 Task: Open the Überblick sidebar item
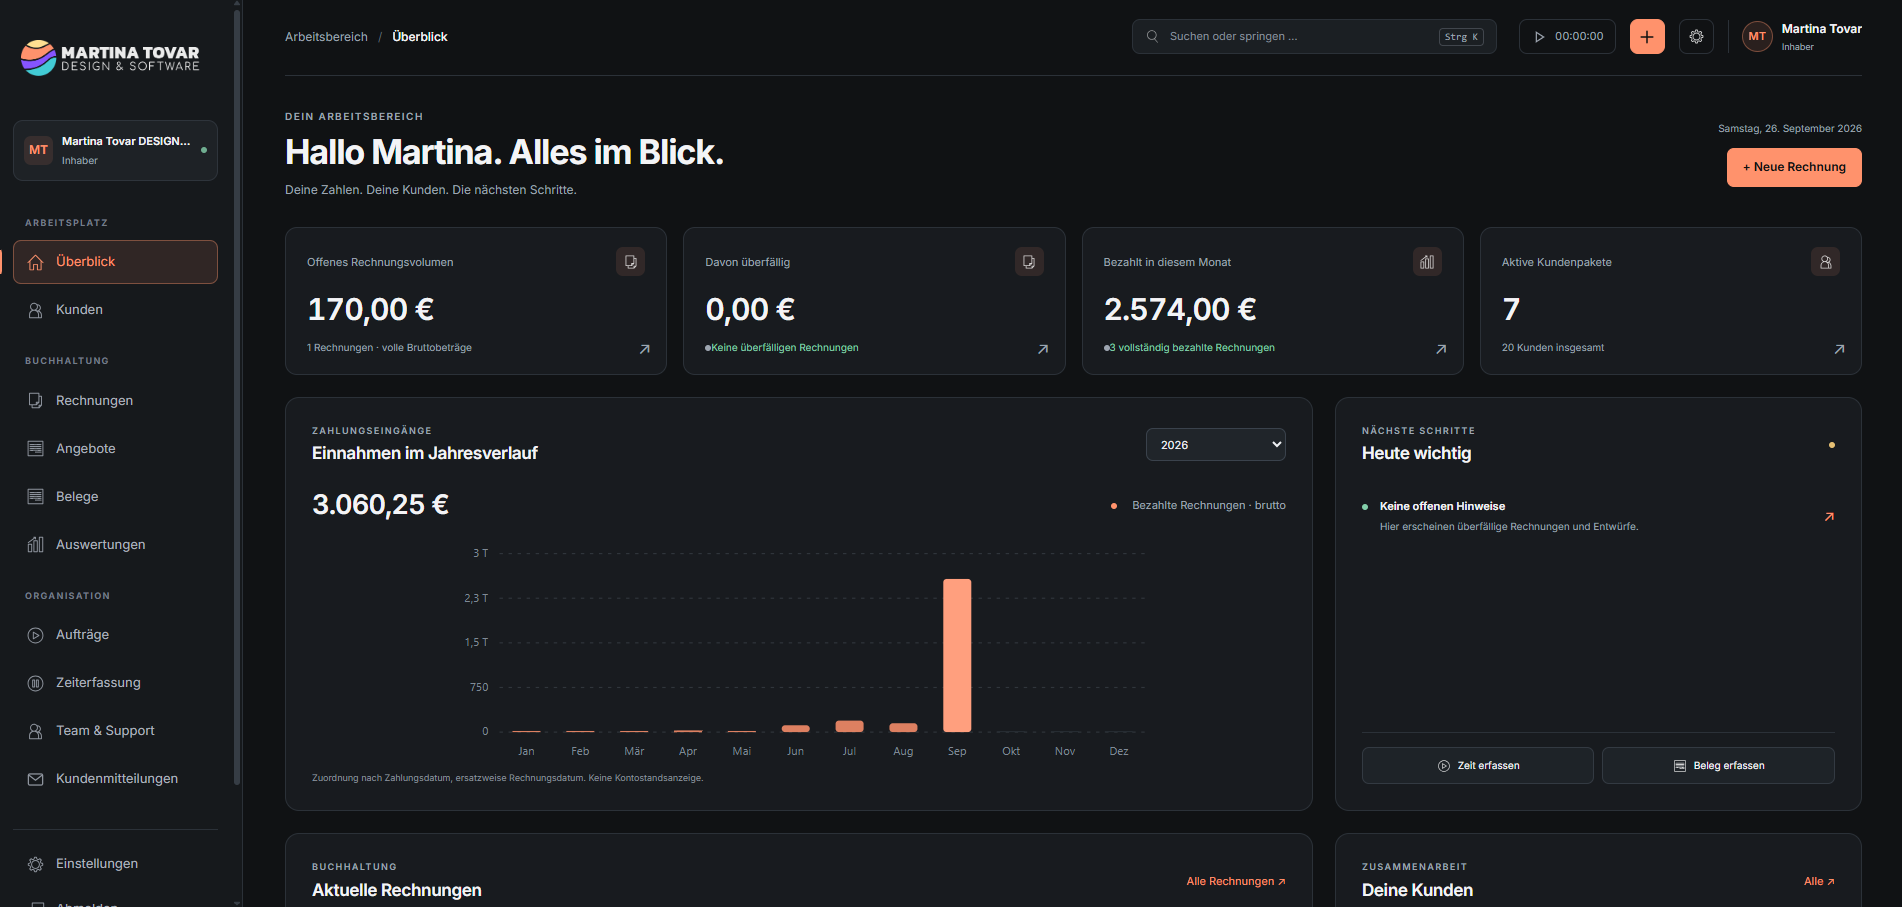(x=115, y=262)
